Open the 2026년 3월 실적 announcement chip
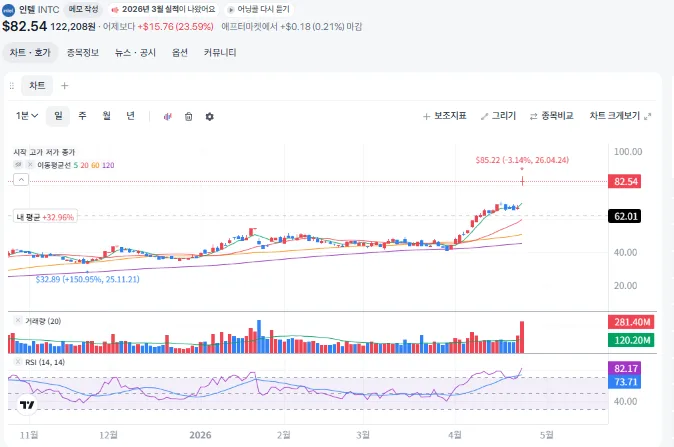674x447 pixels. (163, 9)
